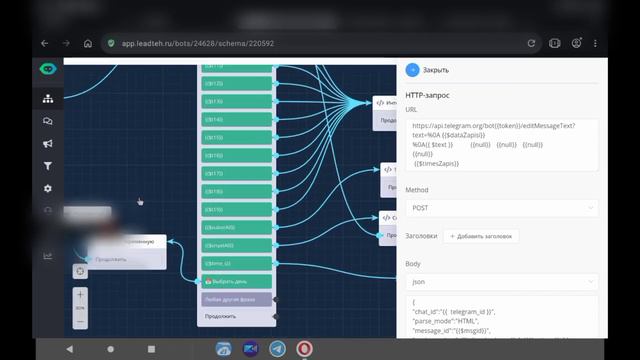Open the first blue taskbar app icon
This screenshot has height=360, width=640.
pos(224,349)
